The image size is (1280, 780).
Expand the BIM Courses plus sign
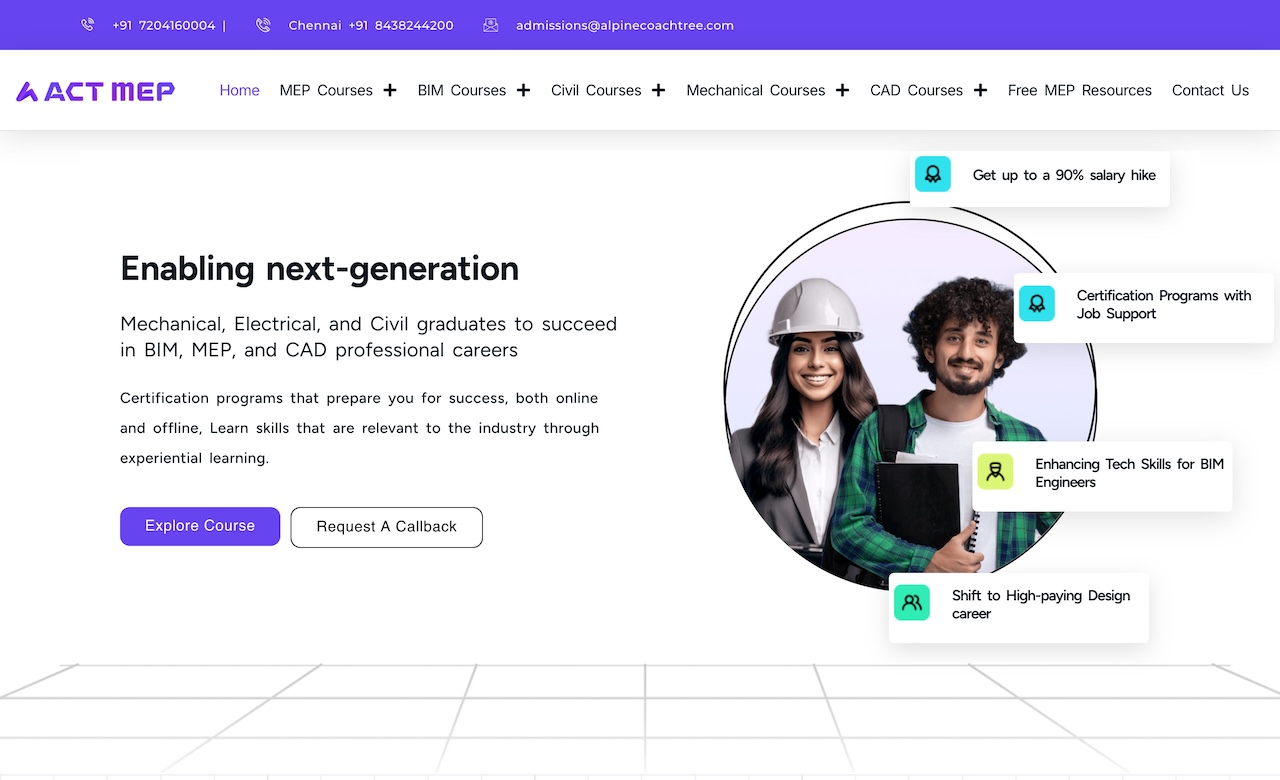coord(523,90)
